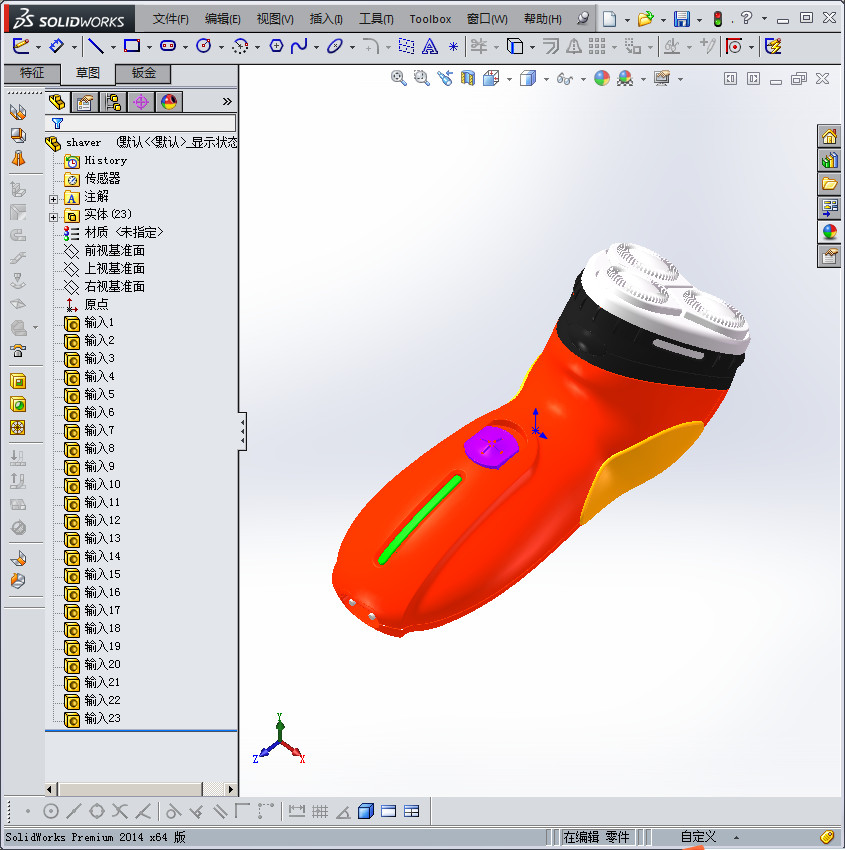Open the 文件(F) menu
Viewport: 845px width, 850px height.
tap(170, 19)
